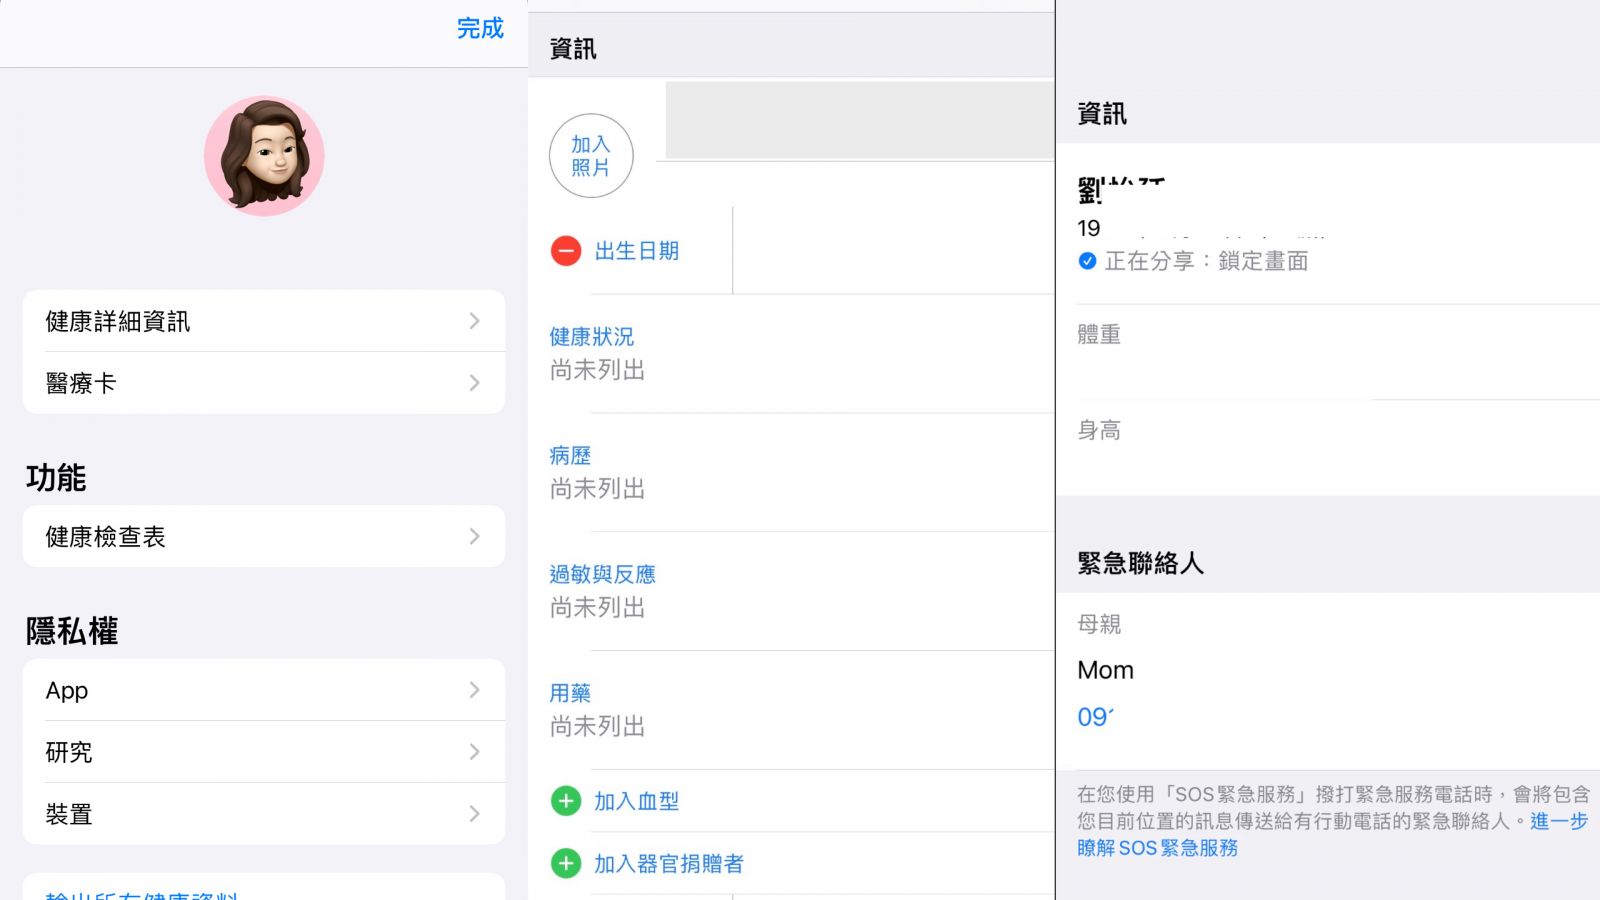This screenshot has width=1600, height=900.
Task: Select the 研究 privacy item
Action: click(x=70, y=752)
